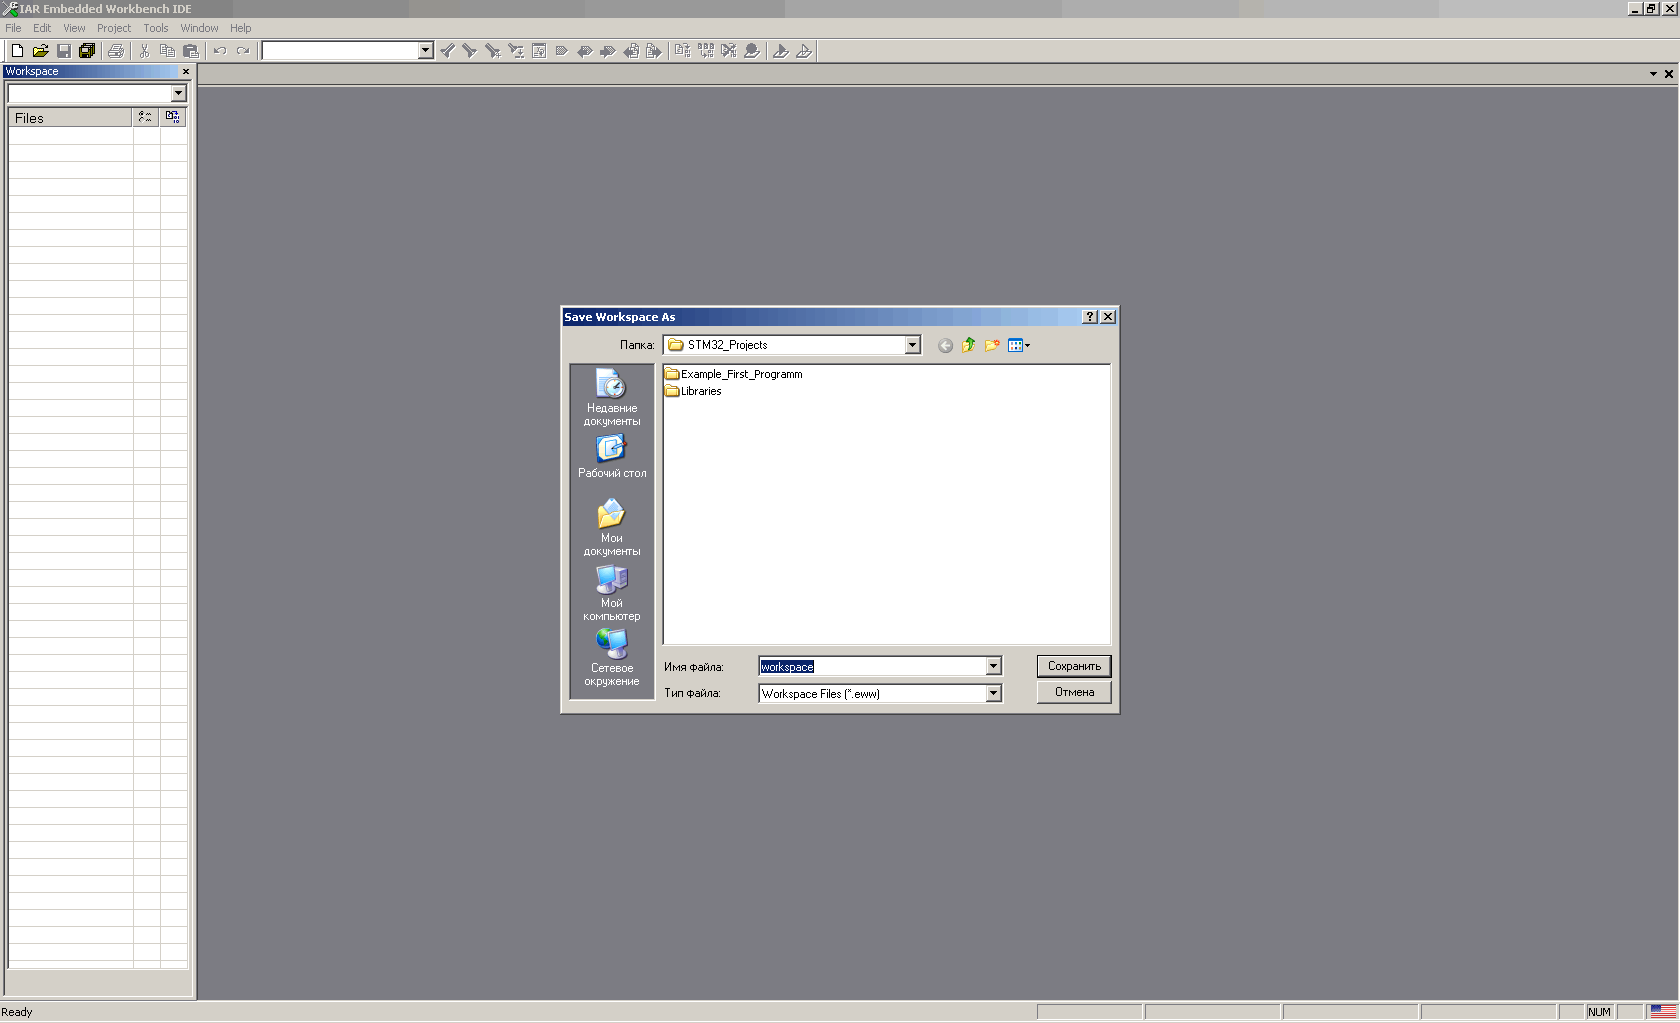Cancel the dialog with Отмена
The height and width of the screenshot is (1023, 1680).
coord(1074,692)
